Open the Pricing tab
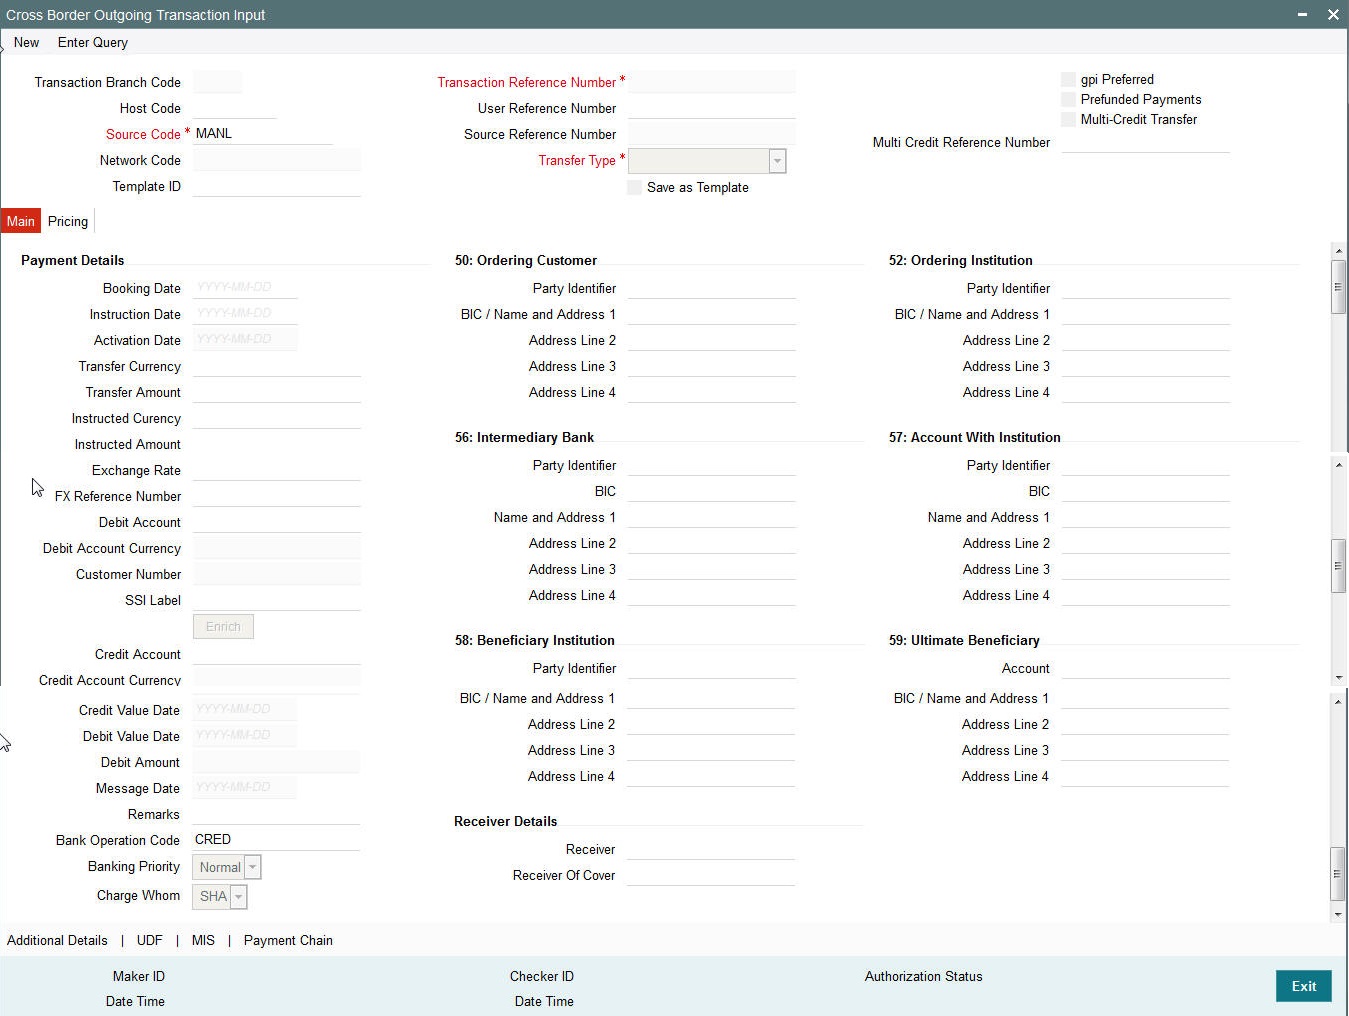The width and height of the screenshot is (1349, 1016). [68, 222]
